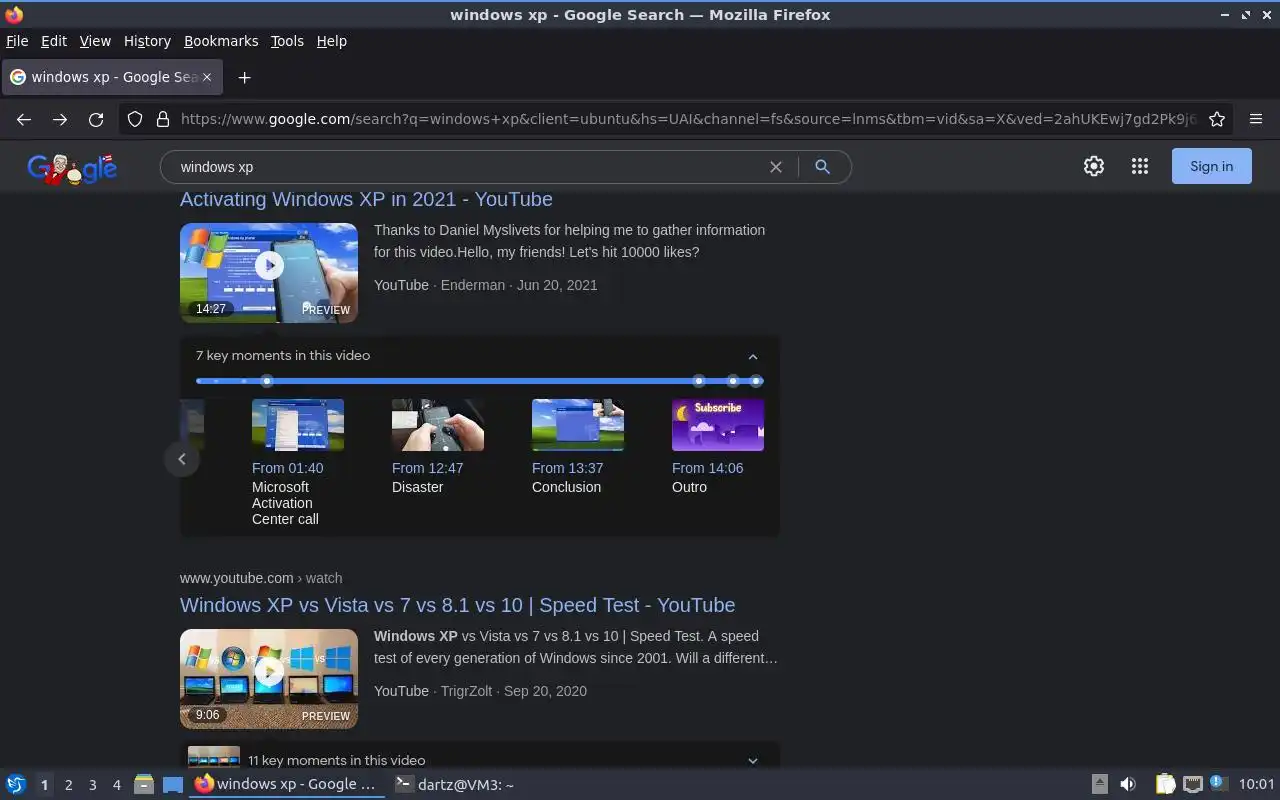Click the From 01:40 timestamp link
Screen dimensions: 1280x800
point(287,468)
